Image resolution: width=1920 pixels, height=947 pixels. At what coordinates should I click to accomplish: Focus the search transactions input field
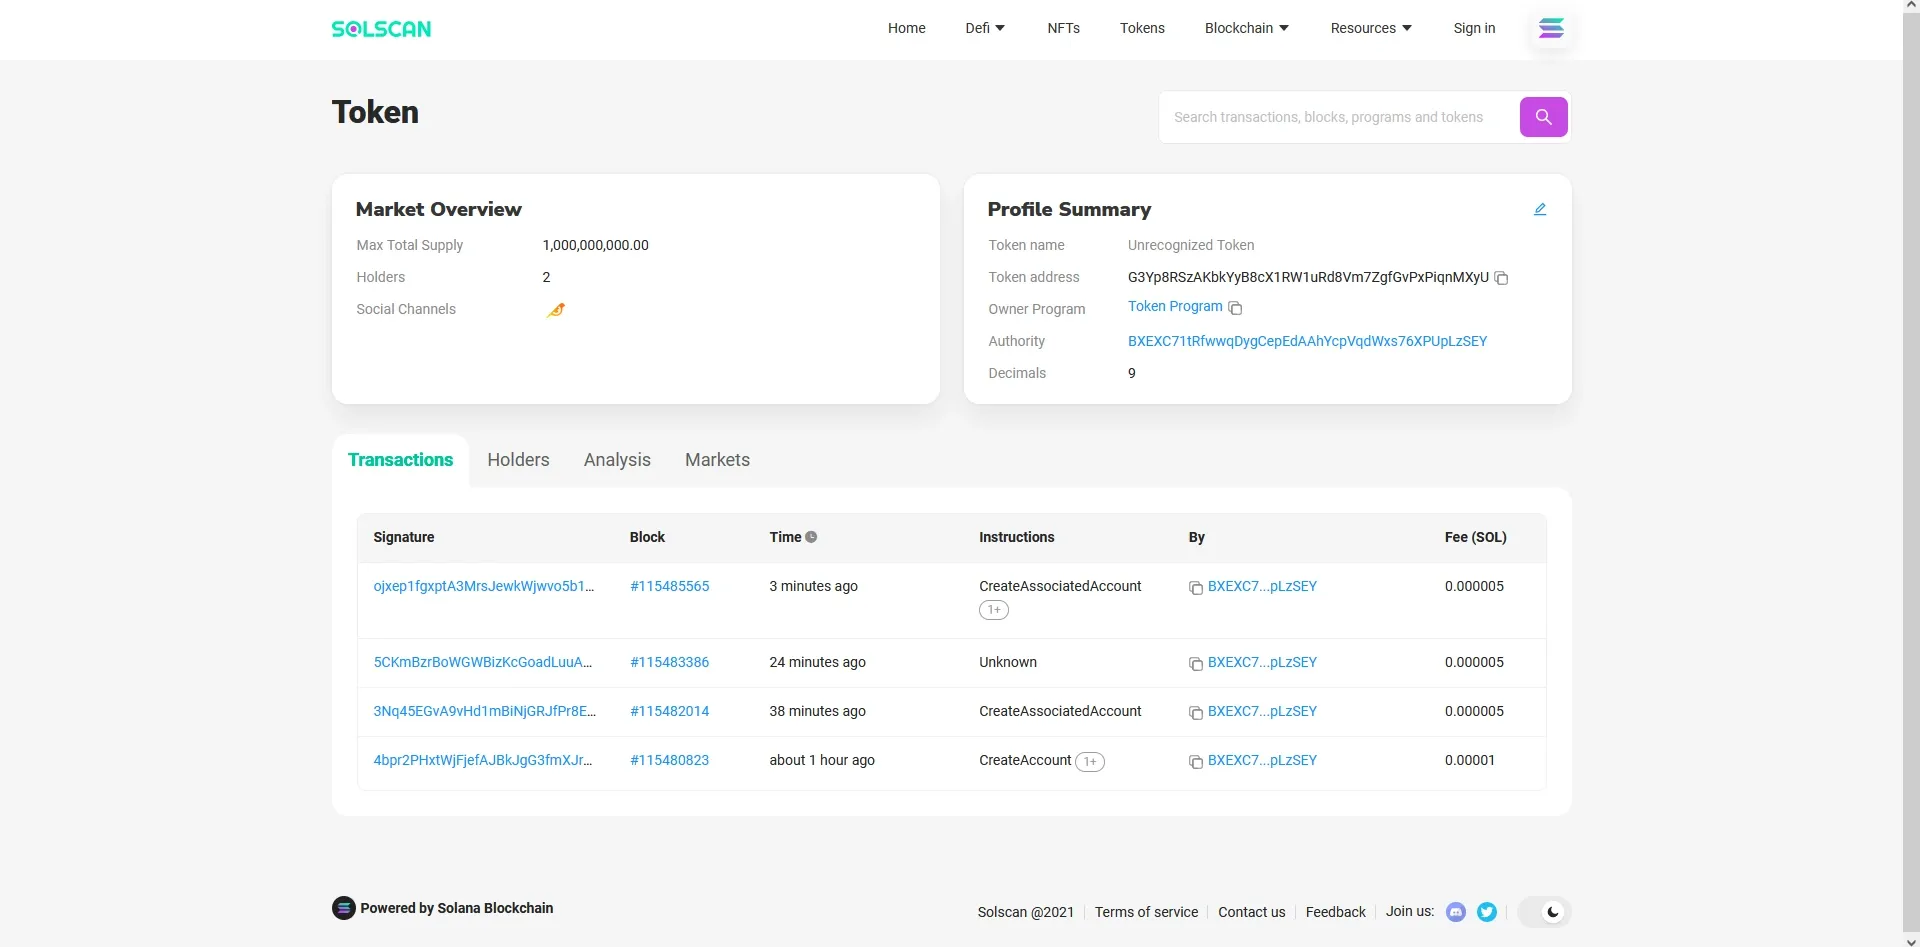(1340, 117)
